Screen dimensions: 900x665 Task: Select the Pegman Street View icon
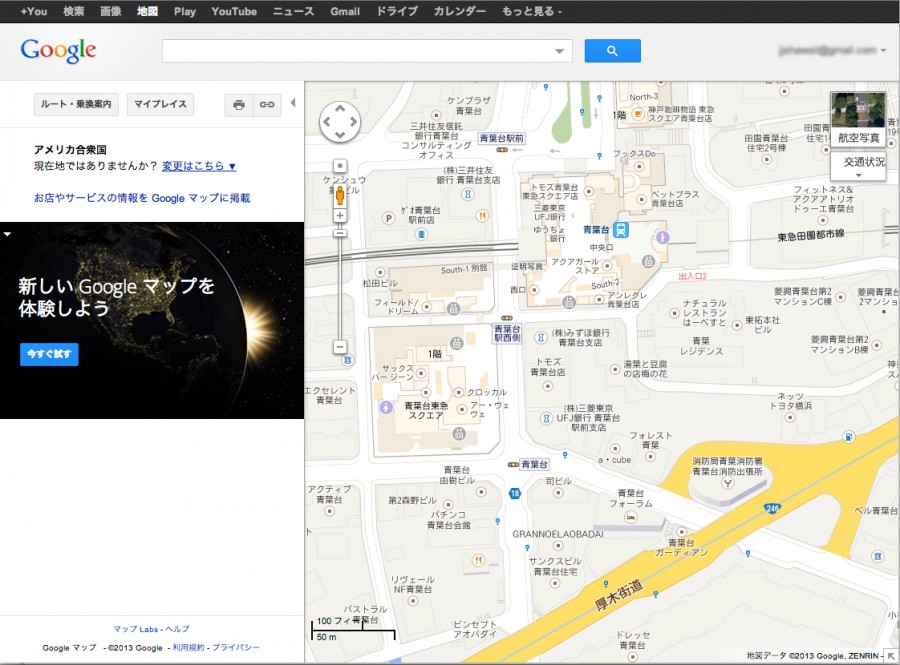click(340, 196)
